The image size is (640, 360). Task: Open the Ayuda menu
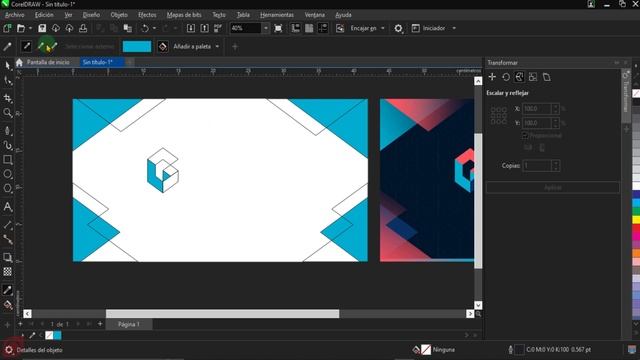[x=343, y=15]
